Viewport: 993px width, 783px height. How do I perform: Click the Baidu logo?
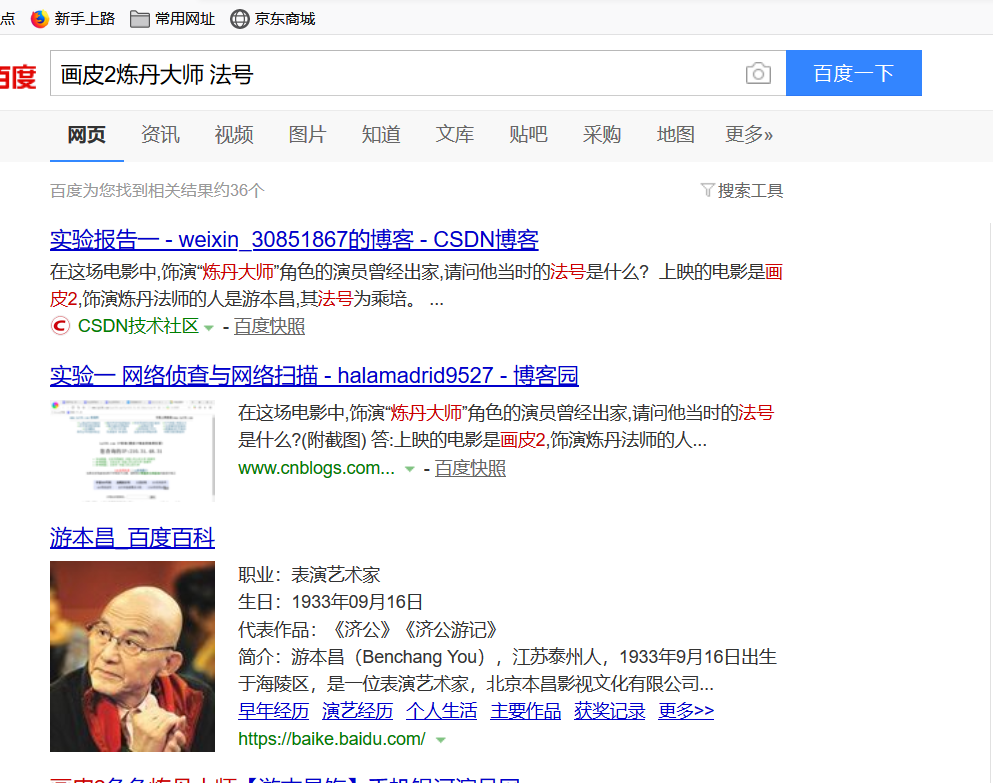pyautogui.click(x=17, y=76)
